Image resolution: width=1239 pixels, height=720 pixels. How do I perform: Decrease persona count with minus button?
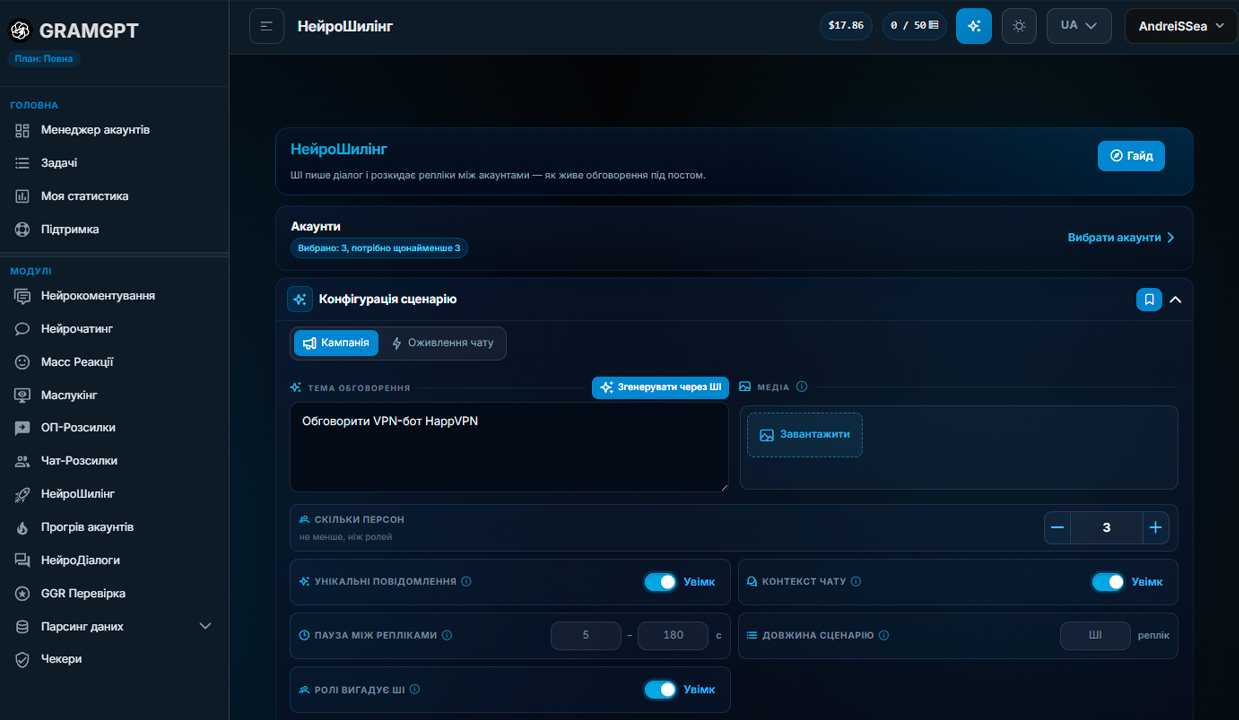pos(1057,527)
